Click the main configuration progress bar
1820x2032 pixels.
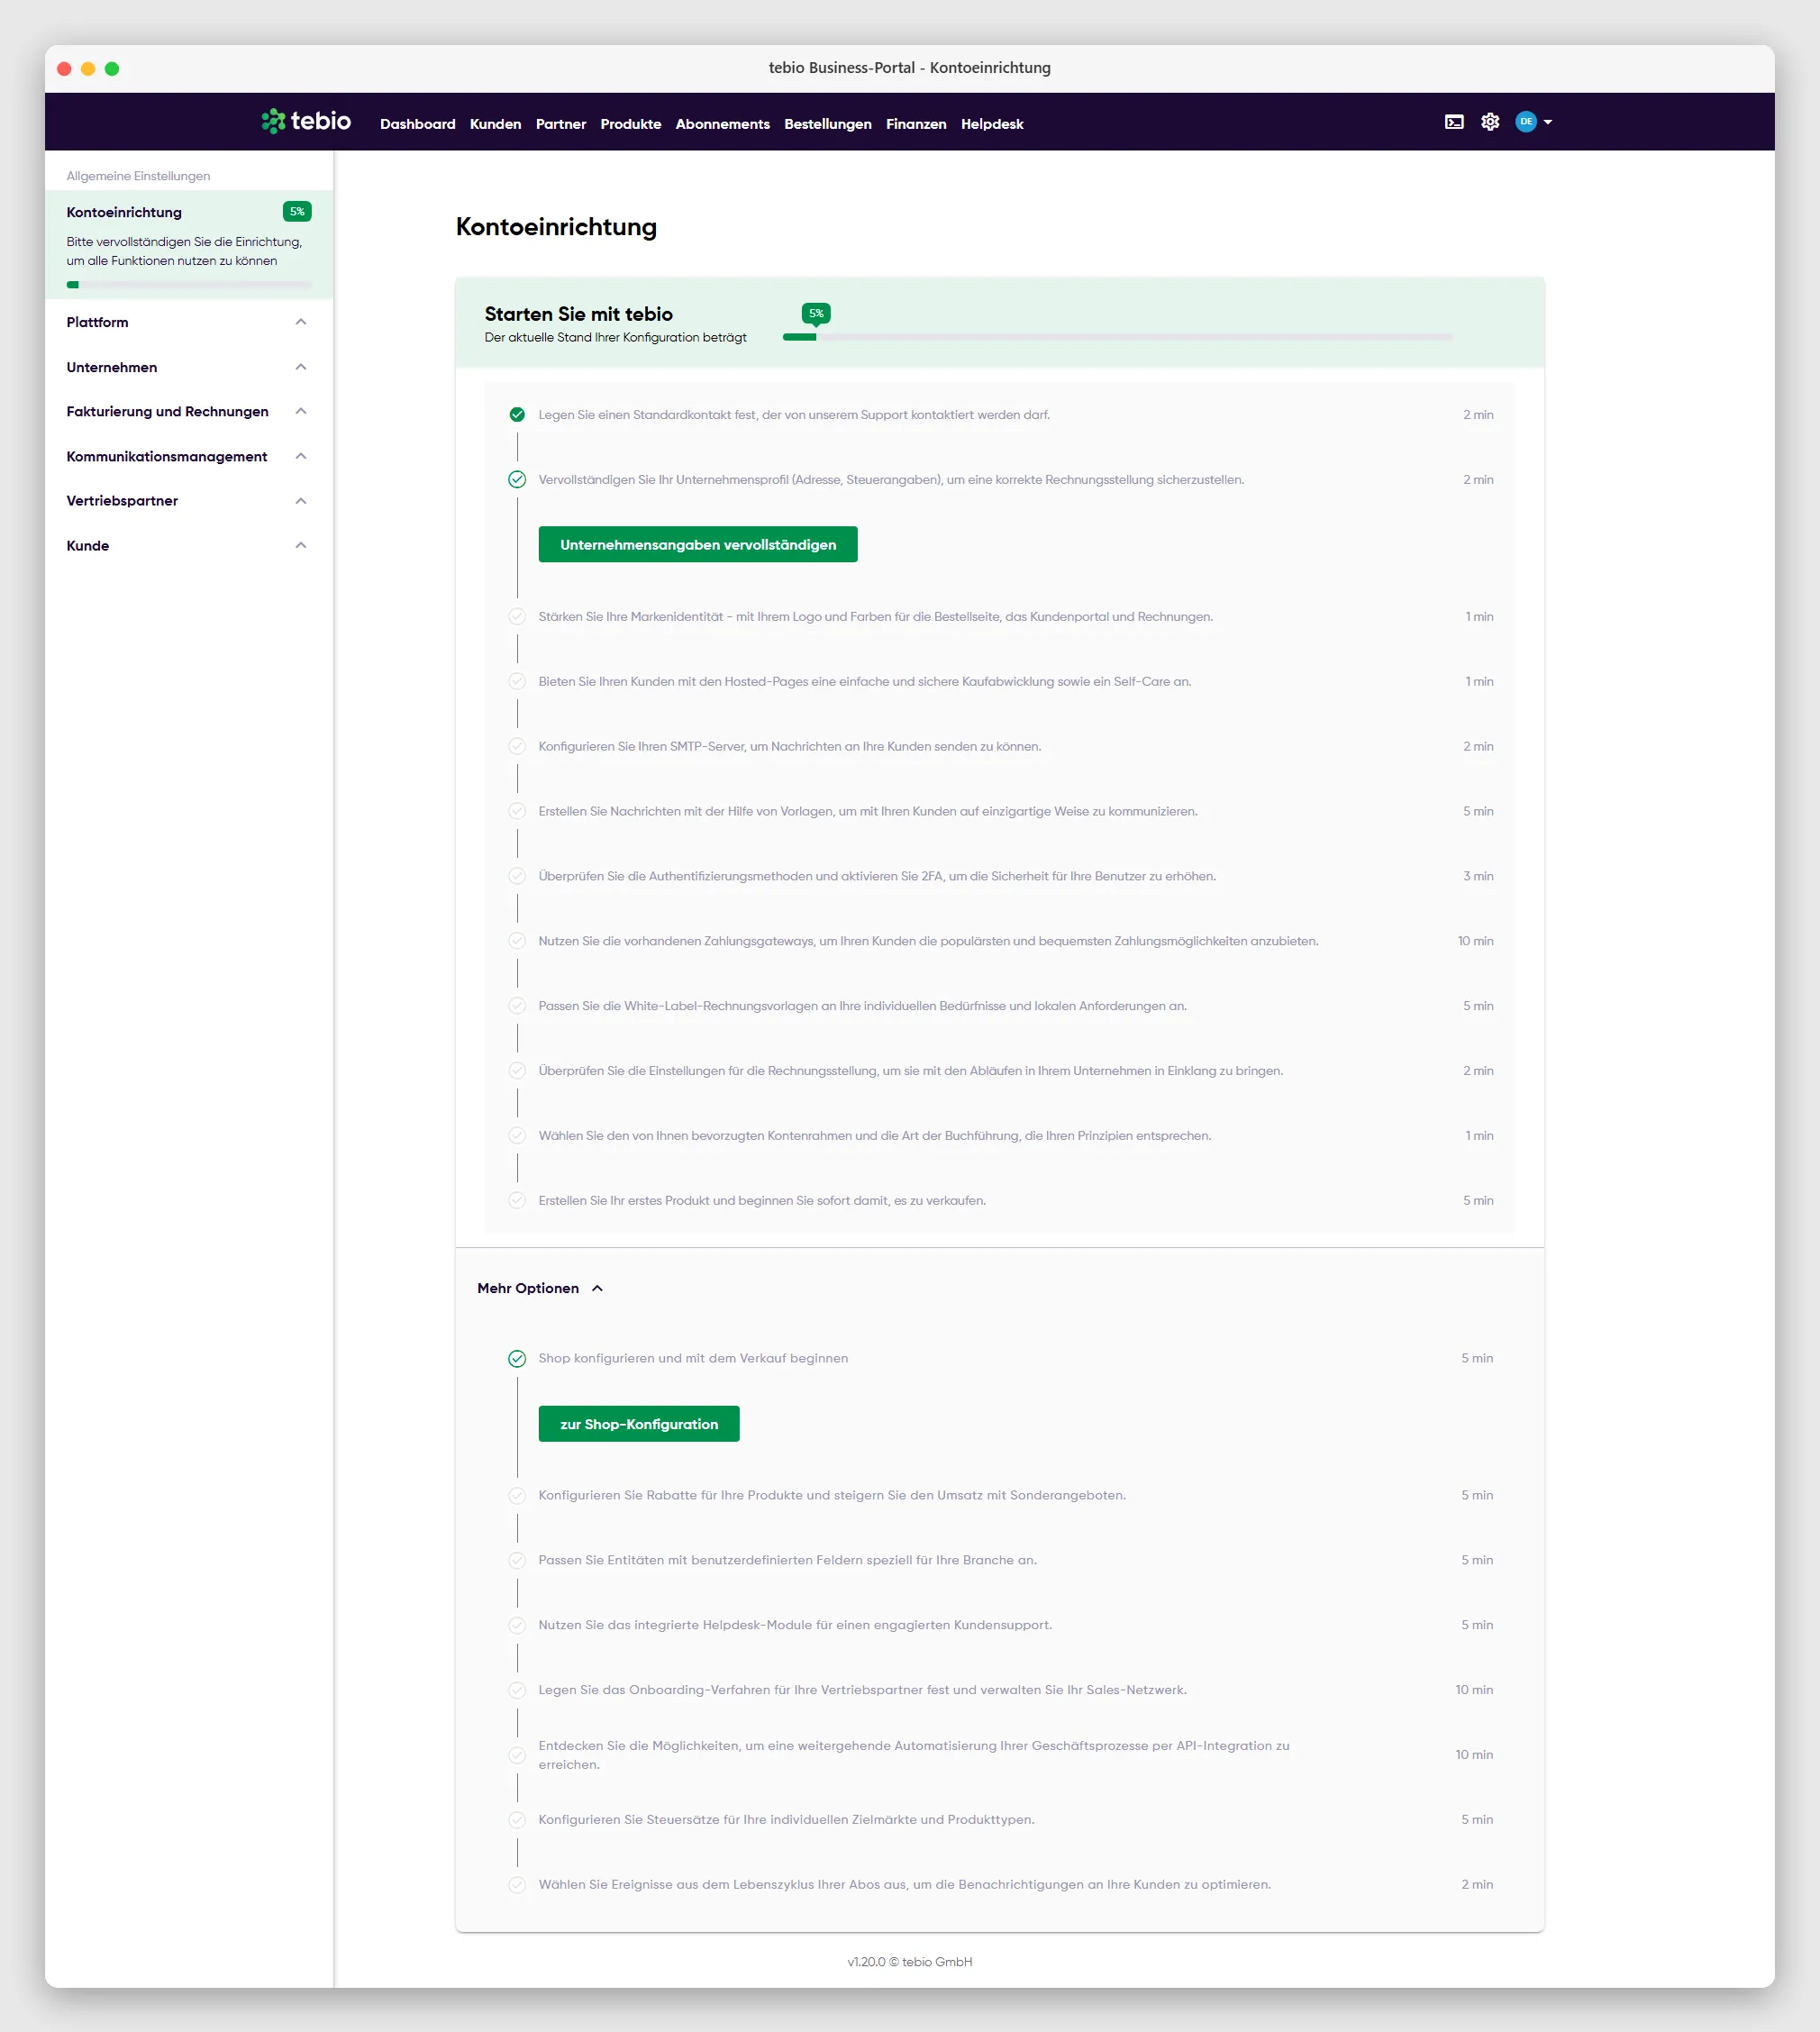tap(1118, 337)
